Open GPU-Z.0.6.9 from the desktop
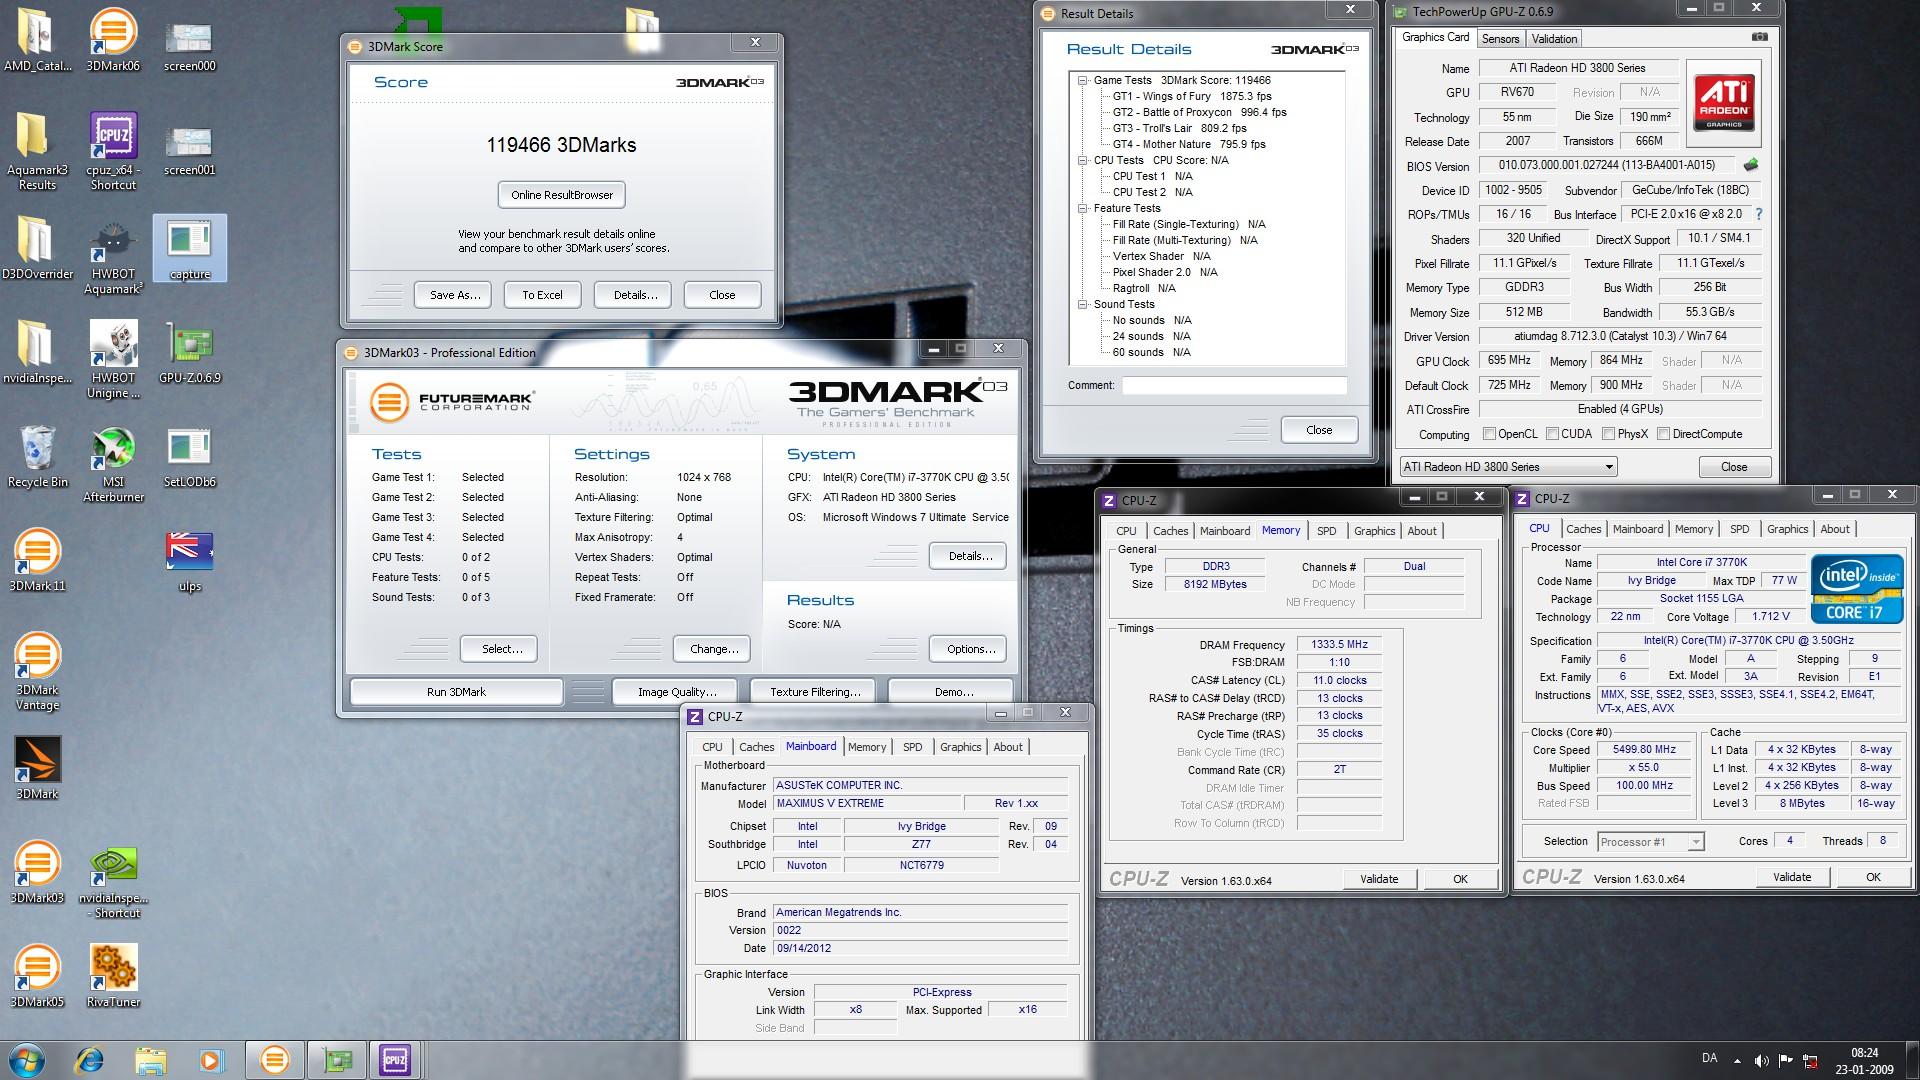Image resolution: width=1920 pixels, height=1080 pixels. (189, 352)
